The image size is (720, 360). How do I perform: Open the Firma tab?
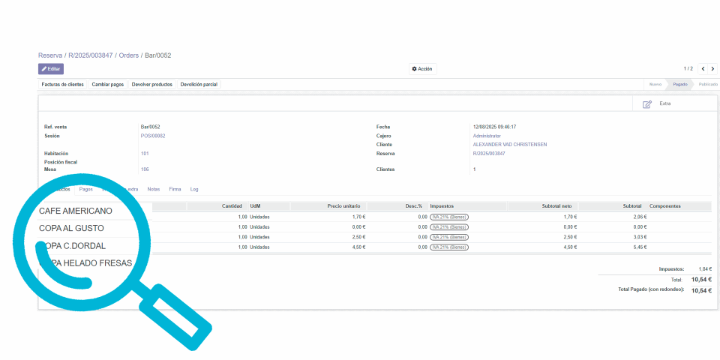click(x=175, y=189)
